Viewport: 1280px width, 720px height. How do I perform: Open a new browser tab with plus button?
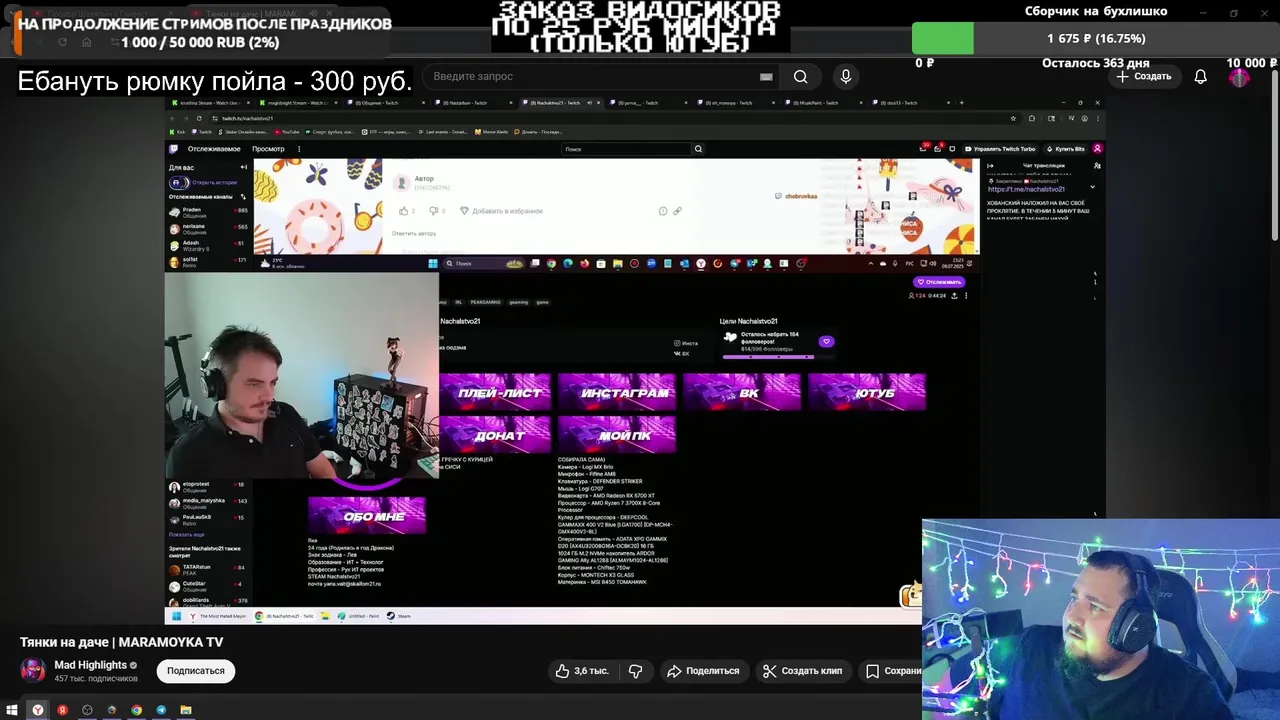962,102
